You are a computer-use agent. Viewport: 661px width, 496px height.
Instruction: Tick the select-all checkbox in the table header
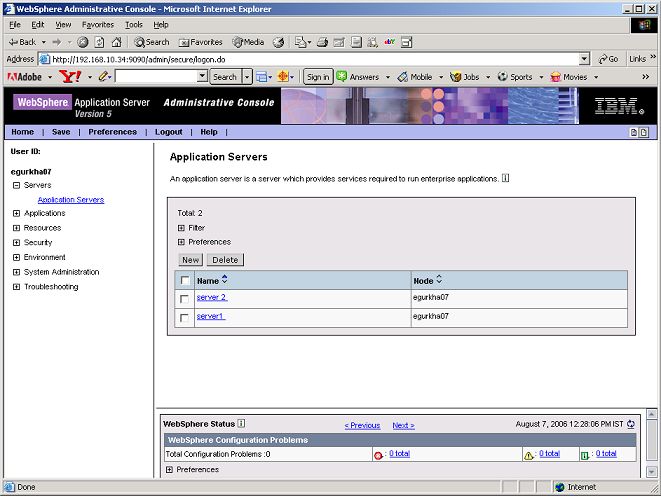click(185, 280)
